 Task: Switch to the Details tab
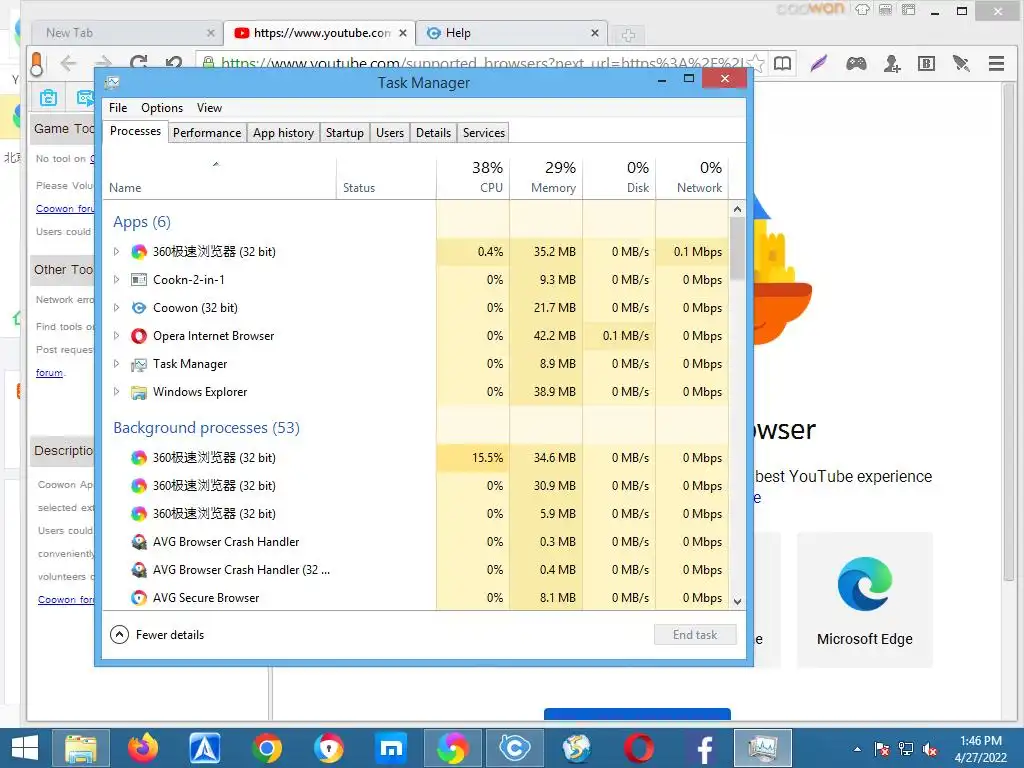[434, 133]
